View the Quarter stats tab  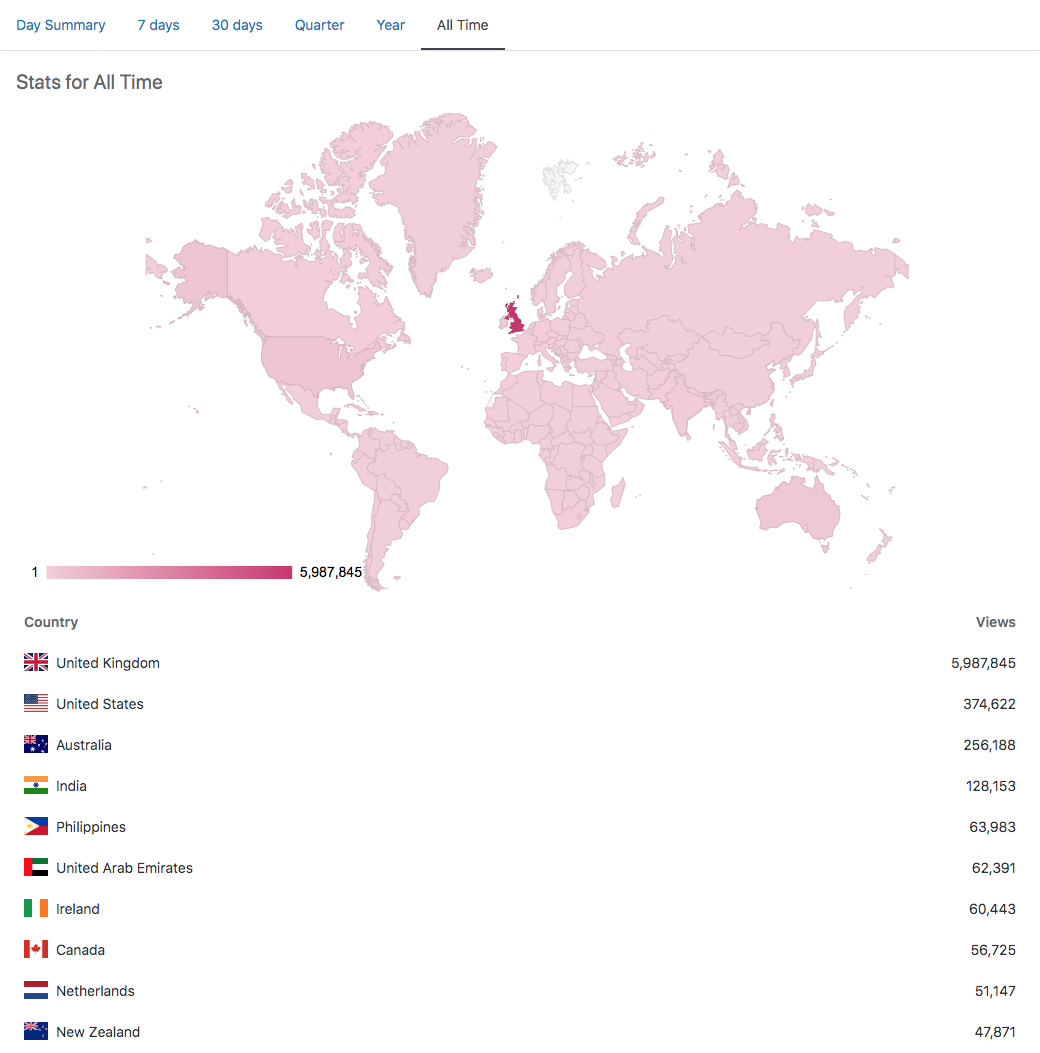[320, 25]
